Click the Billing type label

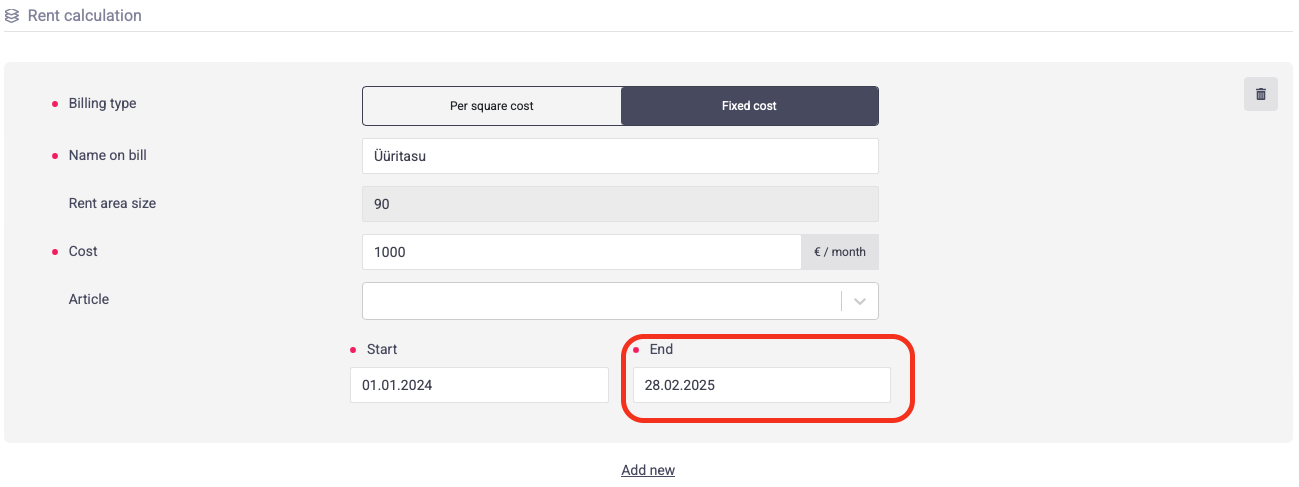102,103
